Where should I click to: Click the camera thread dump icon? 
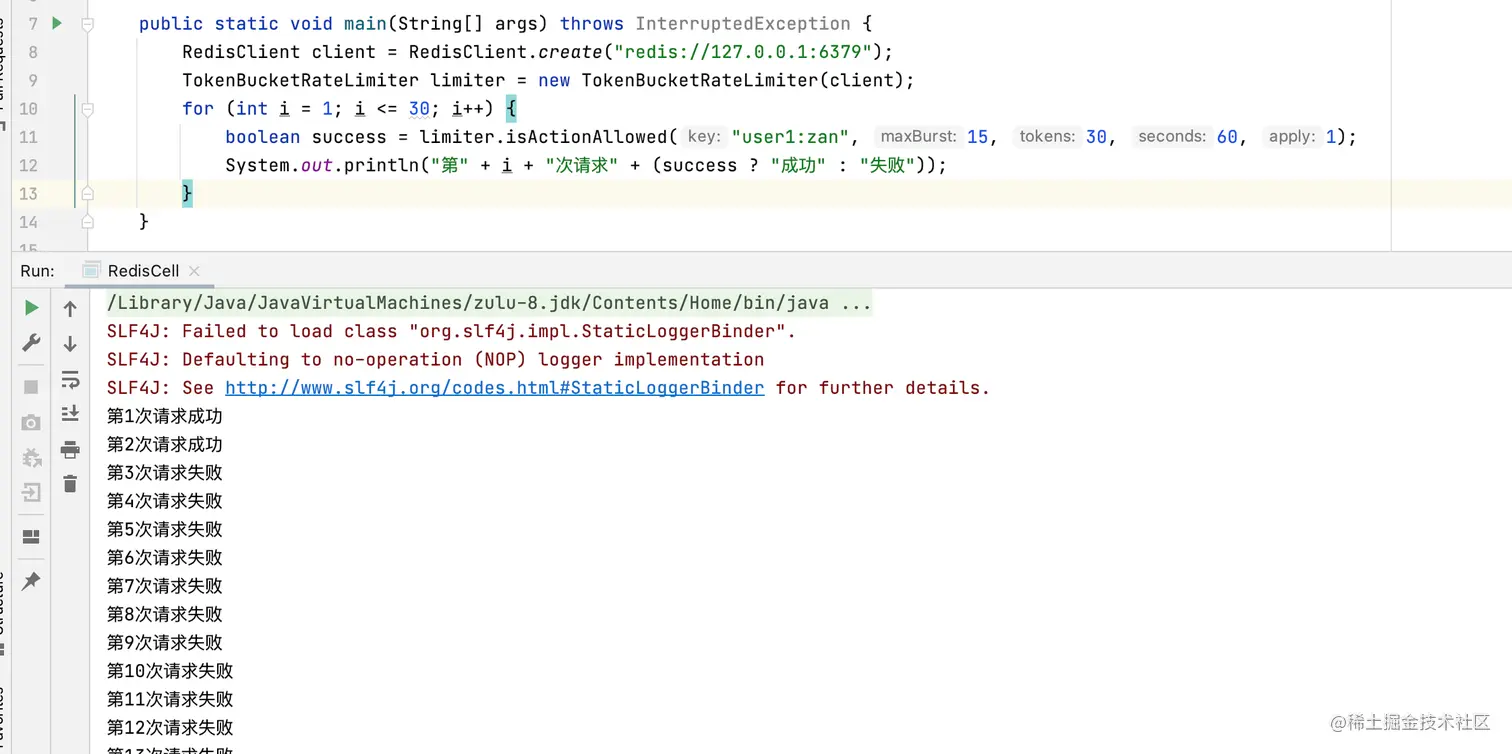pos(31,423)
